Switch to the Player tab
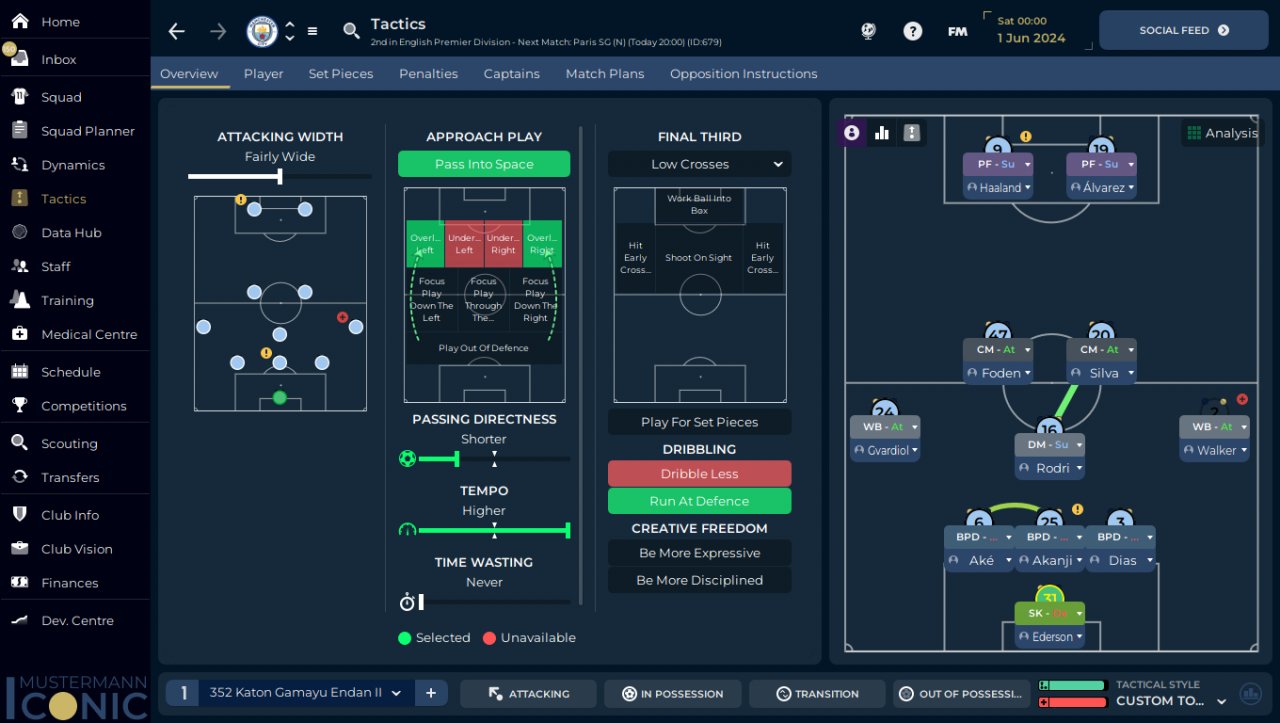 [263, 73]
